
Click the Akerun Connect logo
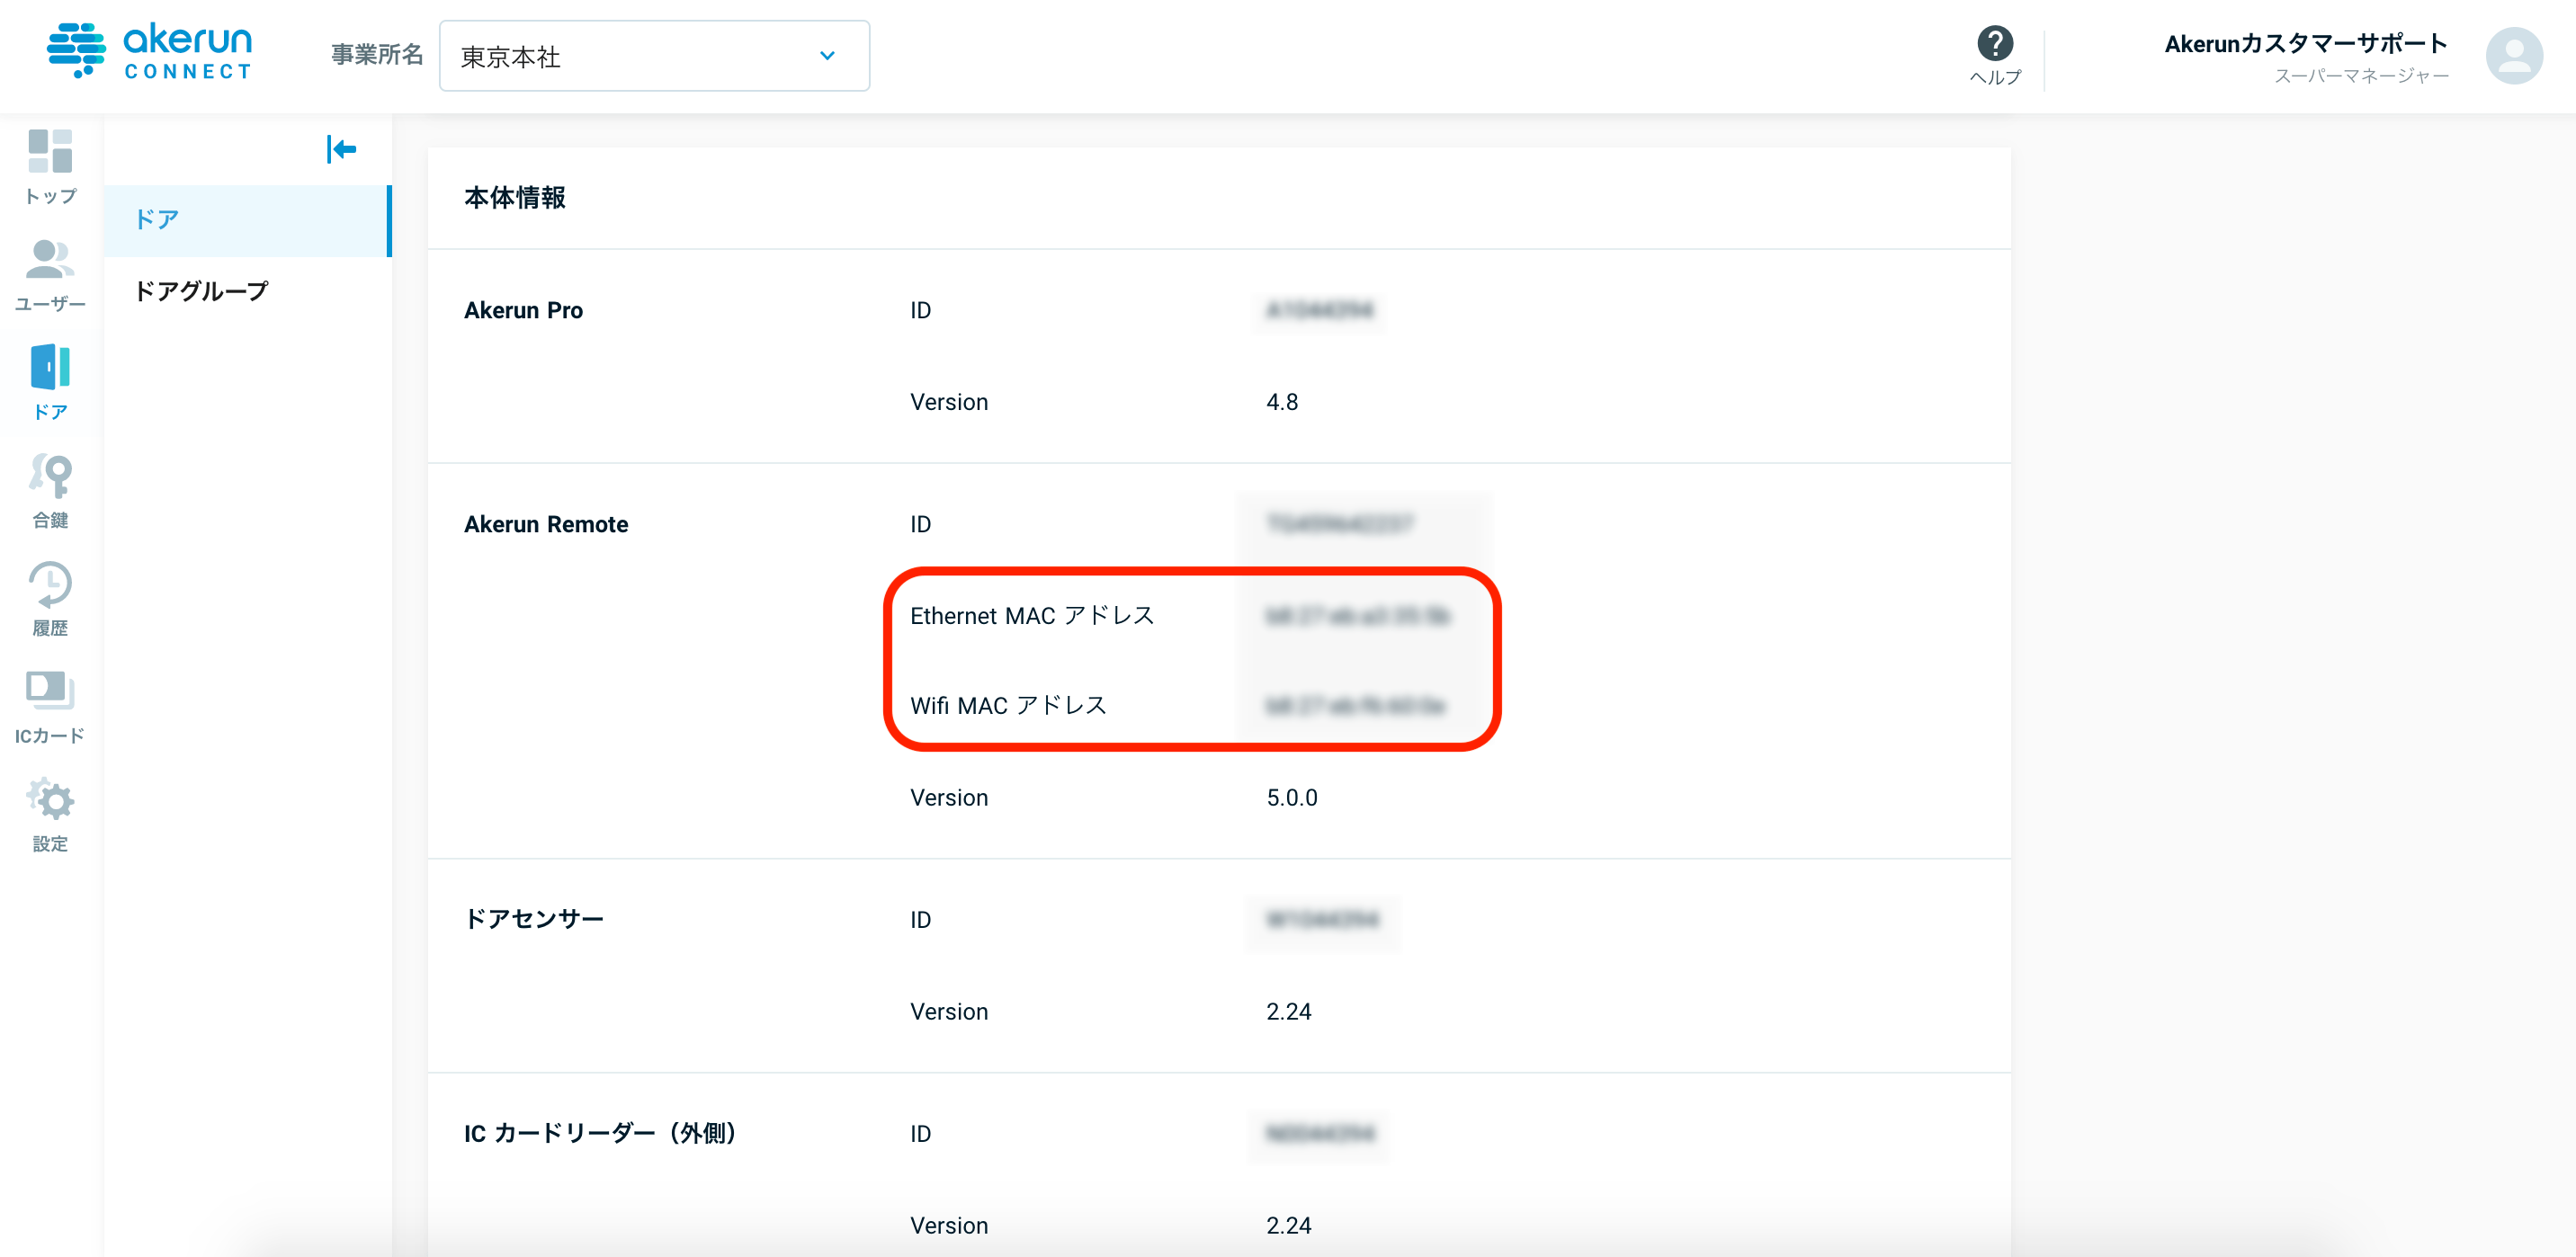(x=150, y=51)
